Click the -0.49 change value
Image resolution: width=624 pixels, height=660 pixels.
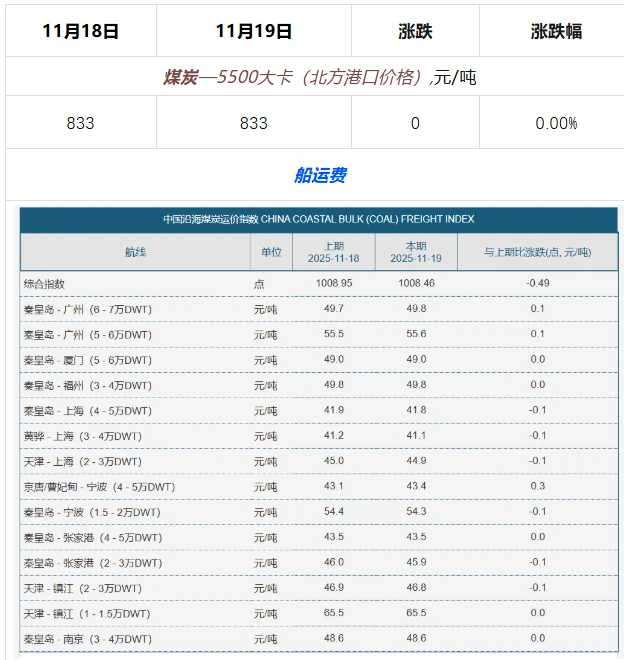538,283
